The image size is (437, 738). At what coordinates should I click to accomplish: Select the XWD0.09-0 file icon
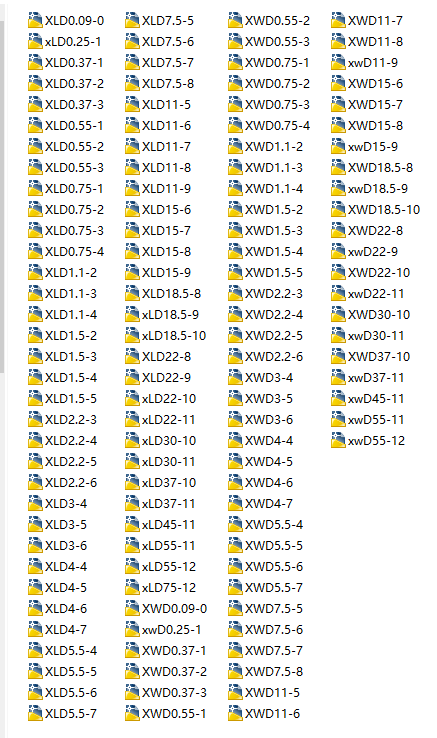132,609
